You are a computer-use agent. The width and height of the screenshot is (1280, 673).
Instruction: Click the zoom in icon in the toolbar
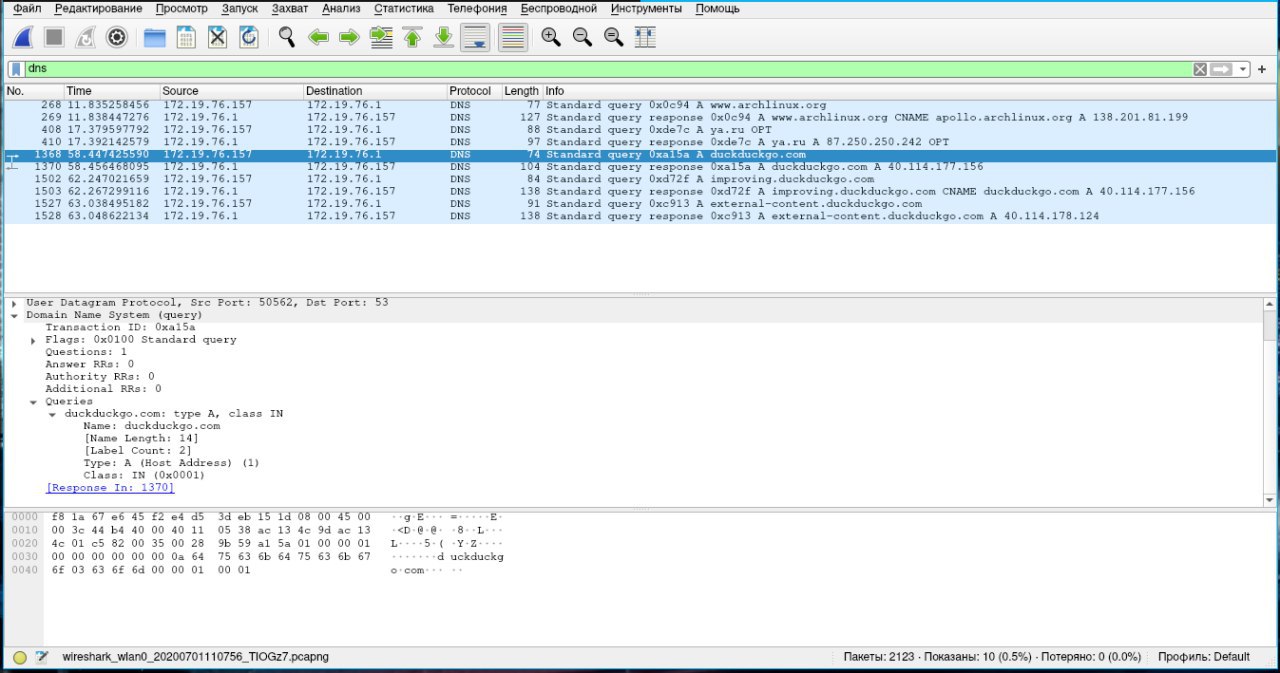[550, 38]
